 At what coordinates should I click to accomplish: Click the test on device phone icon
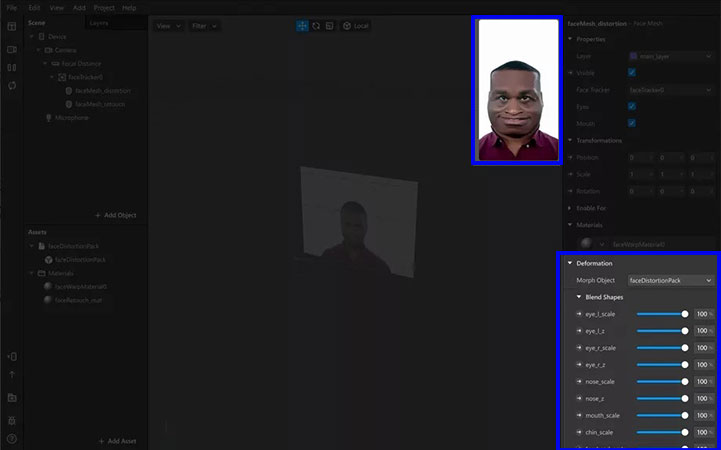tap(12, 357)
